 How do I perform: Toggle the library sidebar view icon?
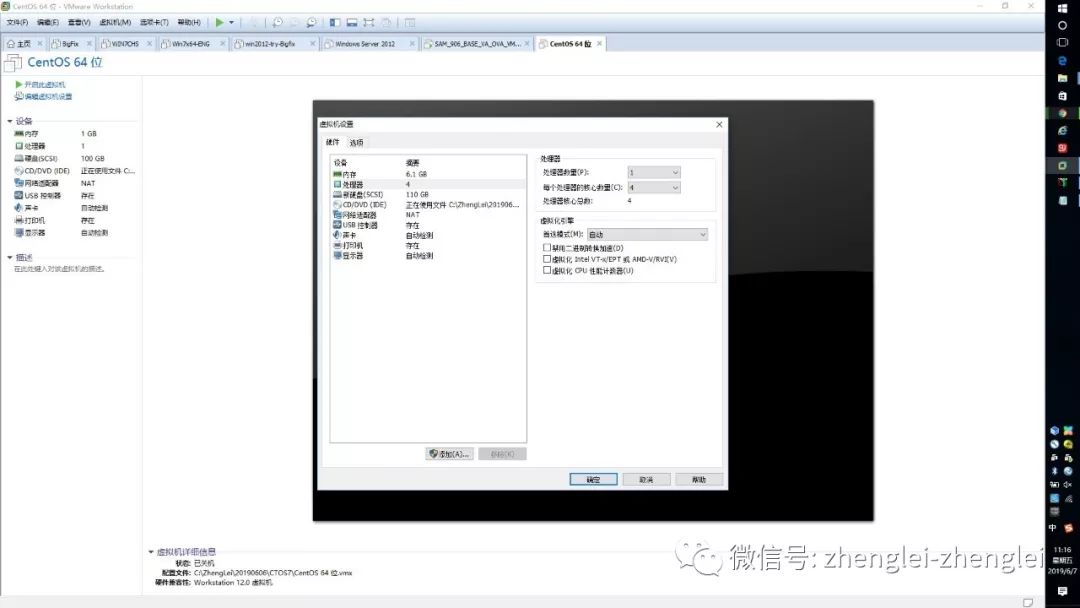coord(335,23)
